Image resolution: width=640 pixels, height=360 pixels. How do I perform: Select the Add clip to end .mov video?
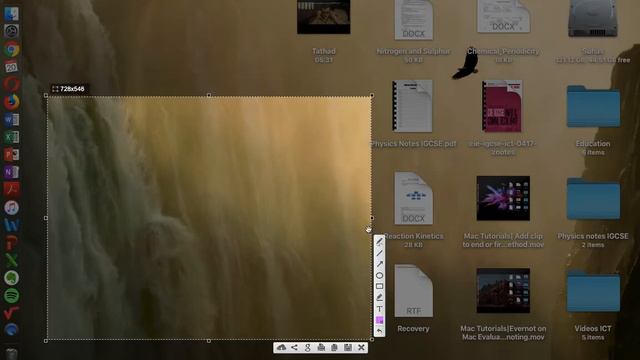(503, 198)
